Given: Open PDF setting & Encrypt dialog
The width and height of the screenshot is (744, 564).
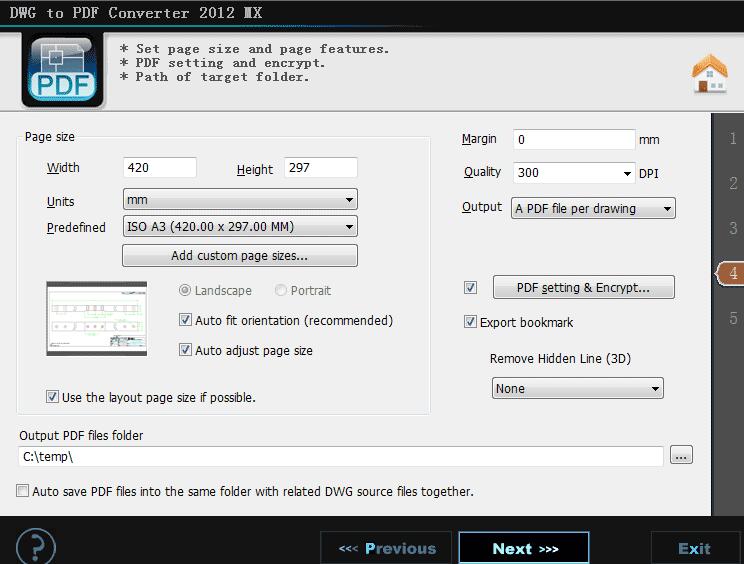Looking at the screenshot, I should tap(584, 287).
